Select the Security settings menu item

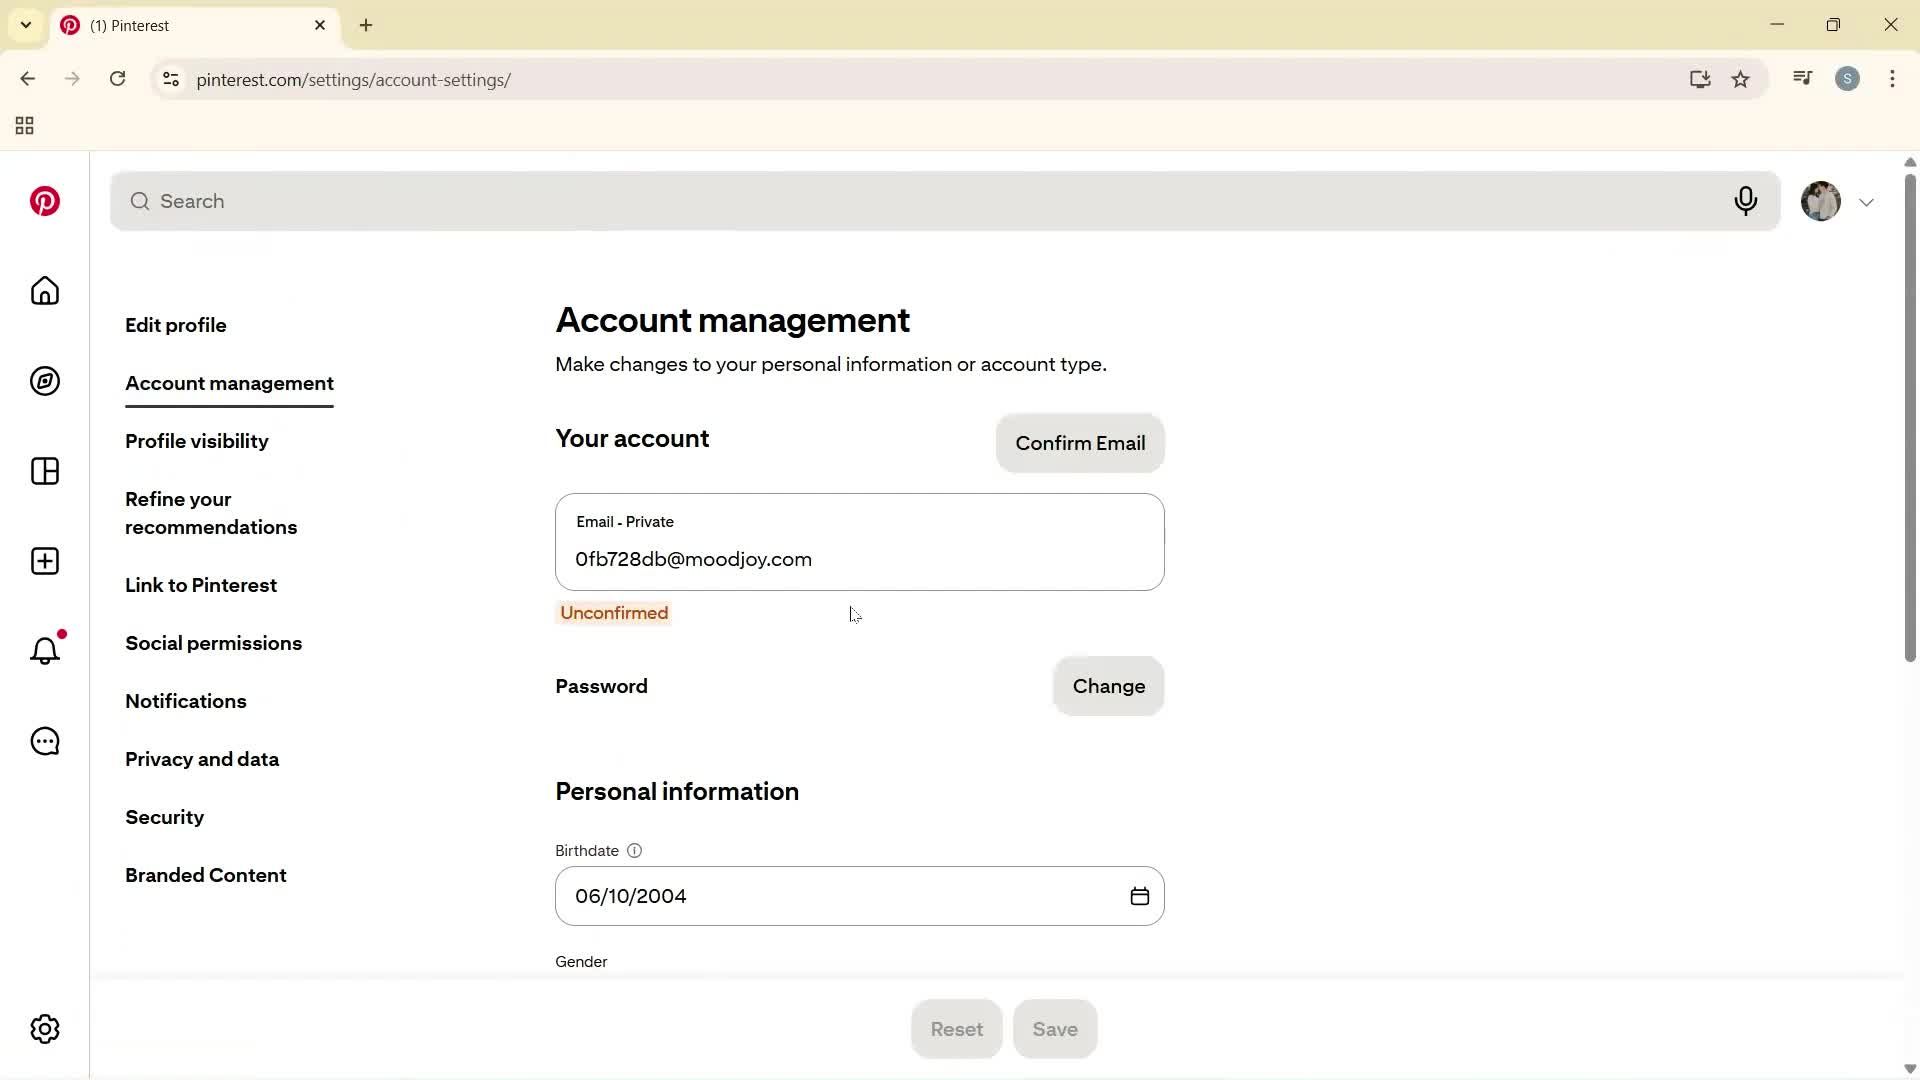click(x=164, y=817)
